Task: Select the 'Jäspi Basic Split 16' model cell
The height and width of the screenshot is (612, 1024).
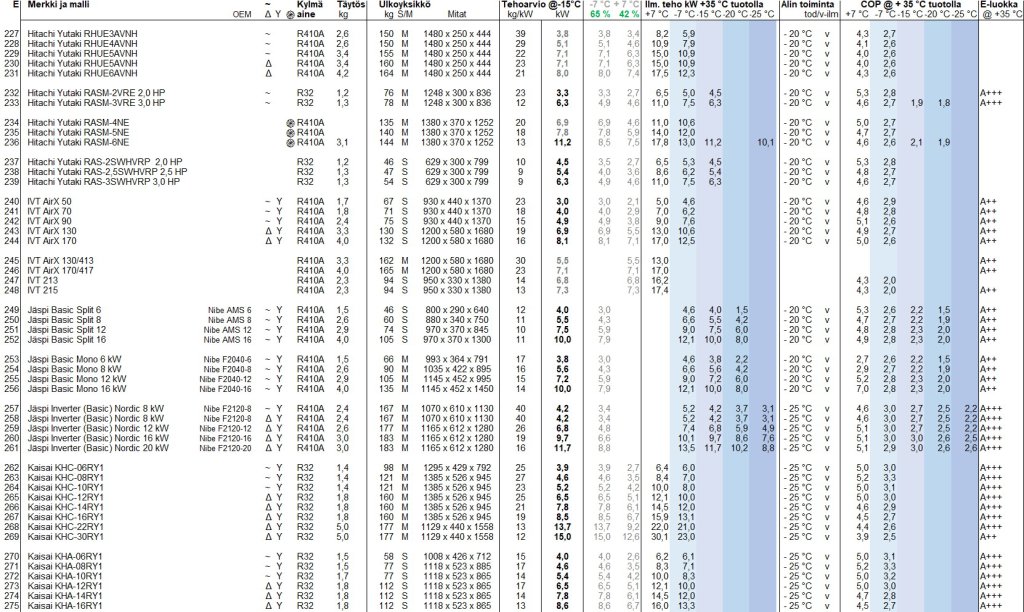Action: (x=67, y=340)
